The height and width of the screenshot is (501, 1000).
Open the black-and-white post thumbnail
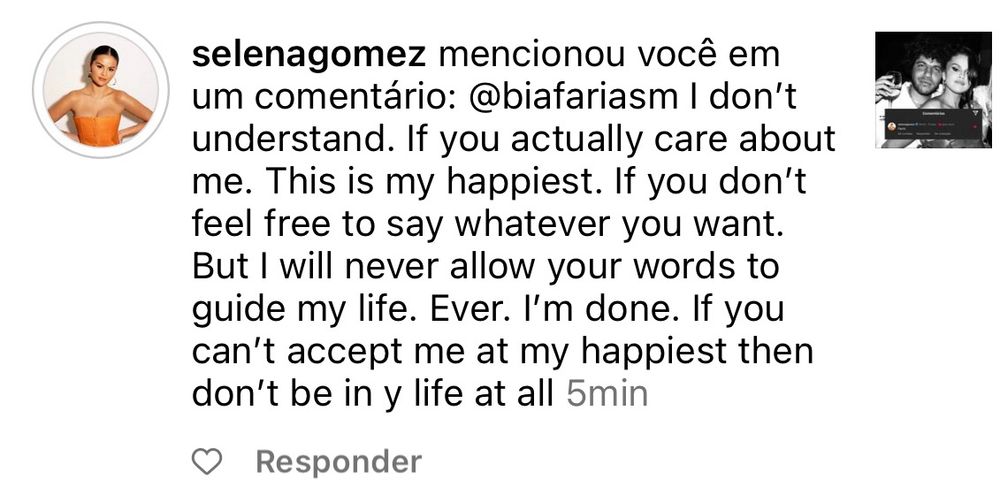click(933, 89)
